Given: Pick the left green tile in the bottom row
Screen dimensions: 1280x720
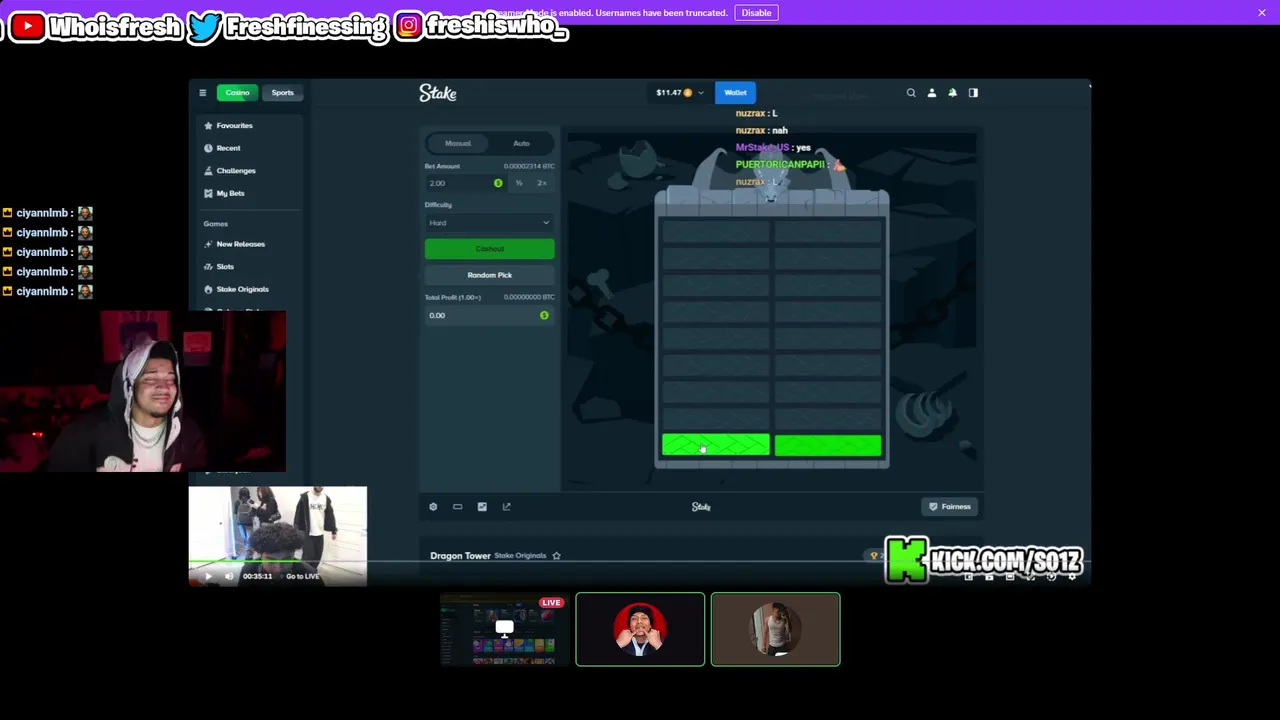Looking at the screenshot, I should (x=716, y=445).
